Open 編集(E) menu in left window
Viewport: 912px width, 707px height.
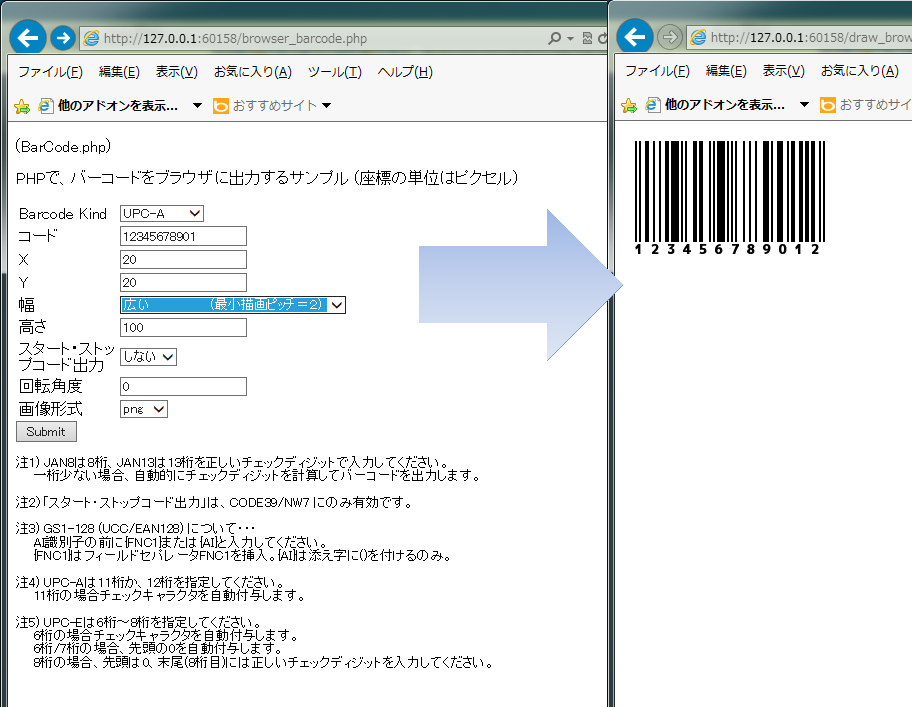point(119,72)
